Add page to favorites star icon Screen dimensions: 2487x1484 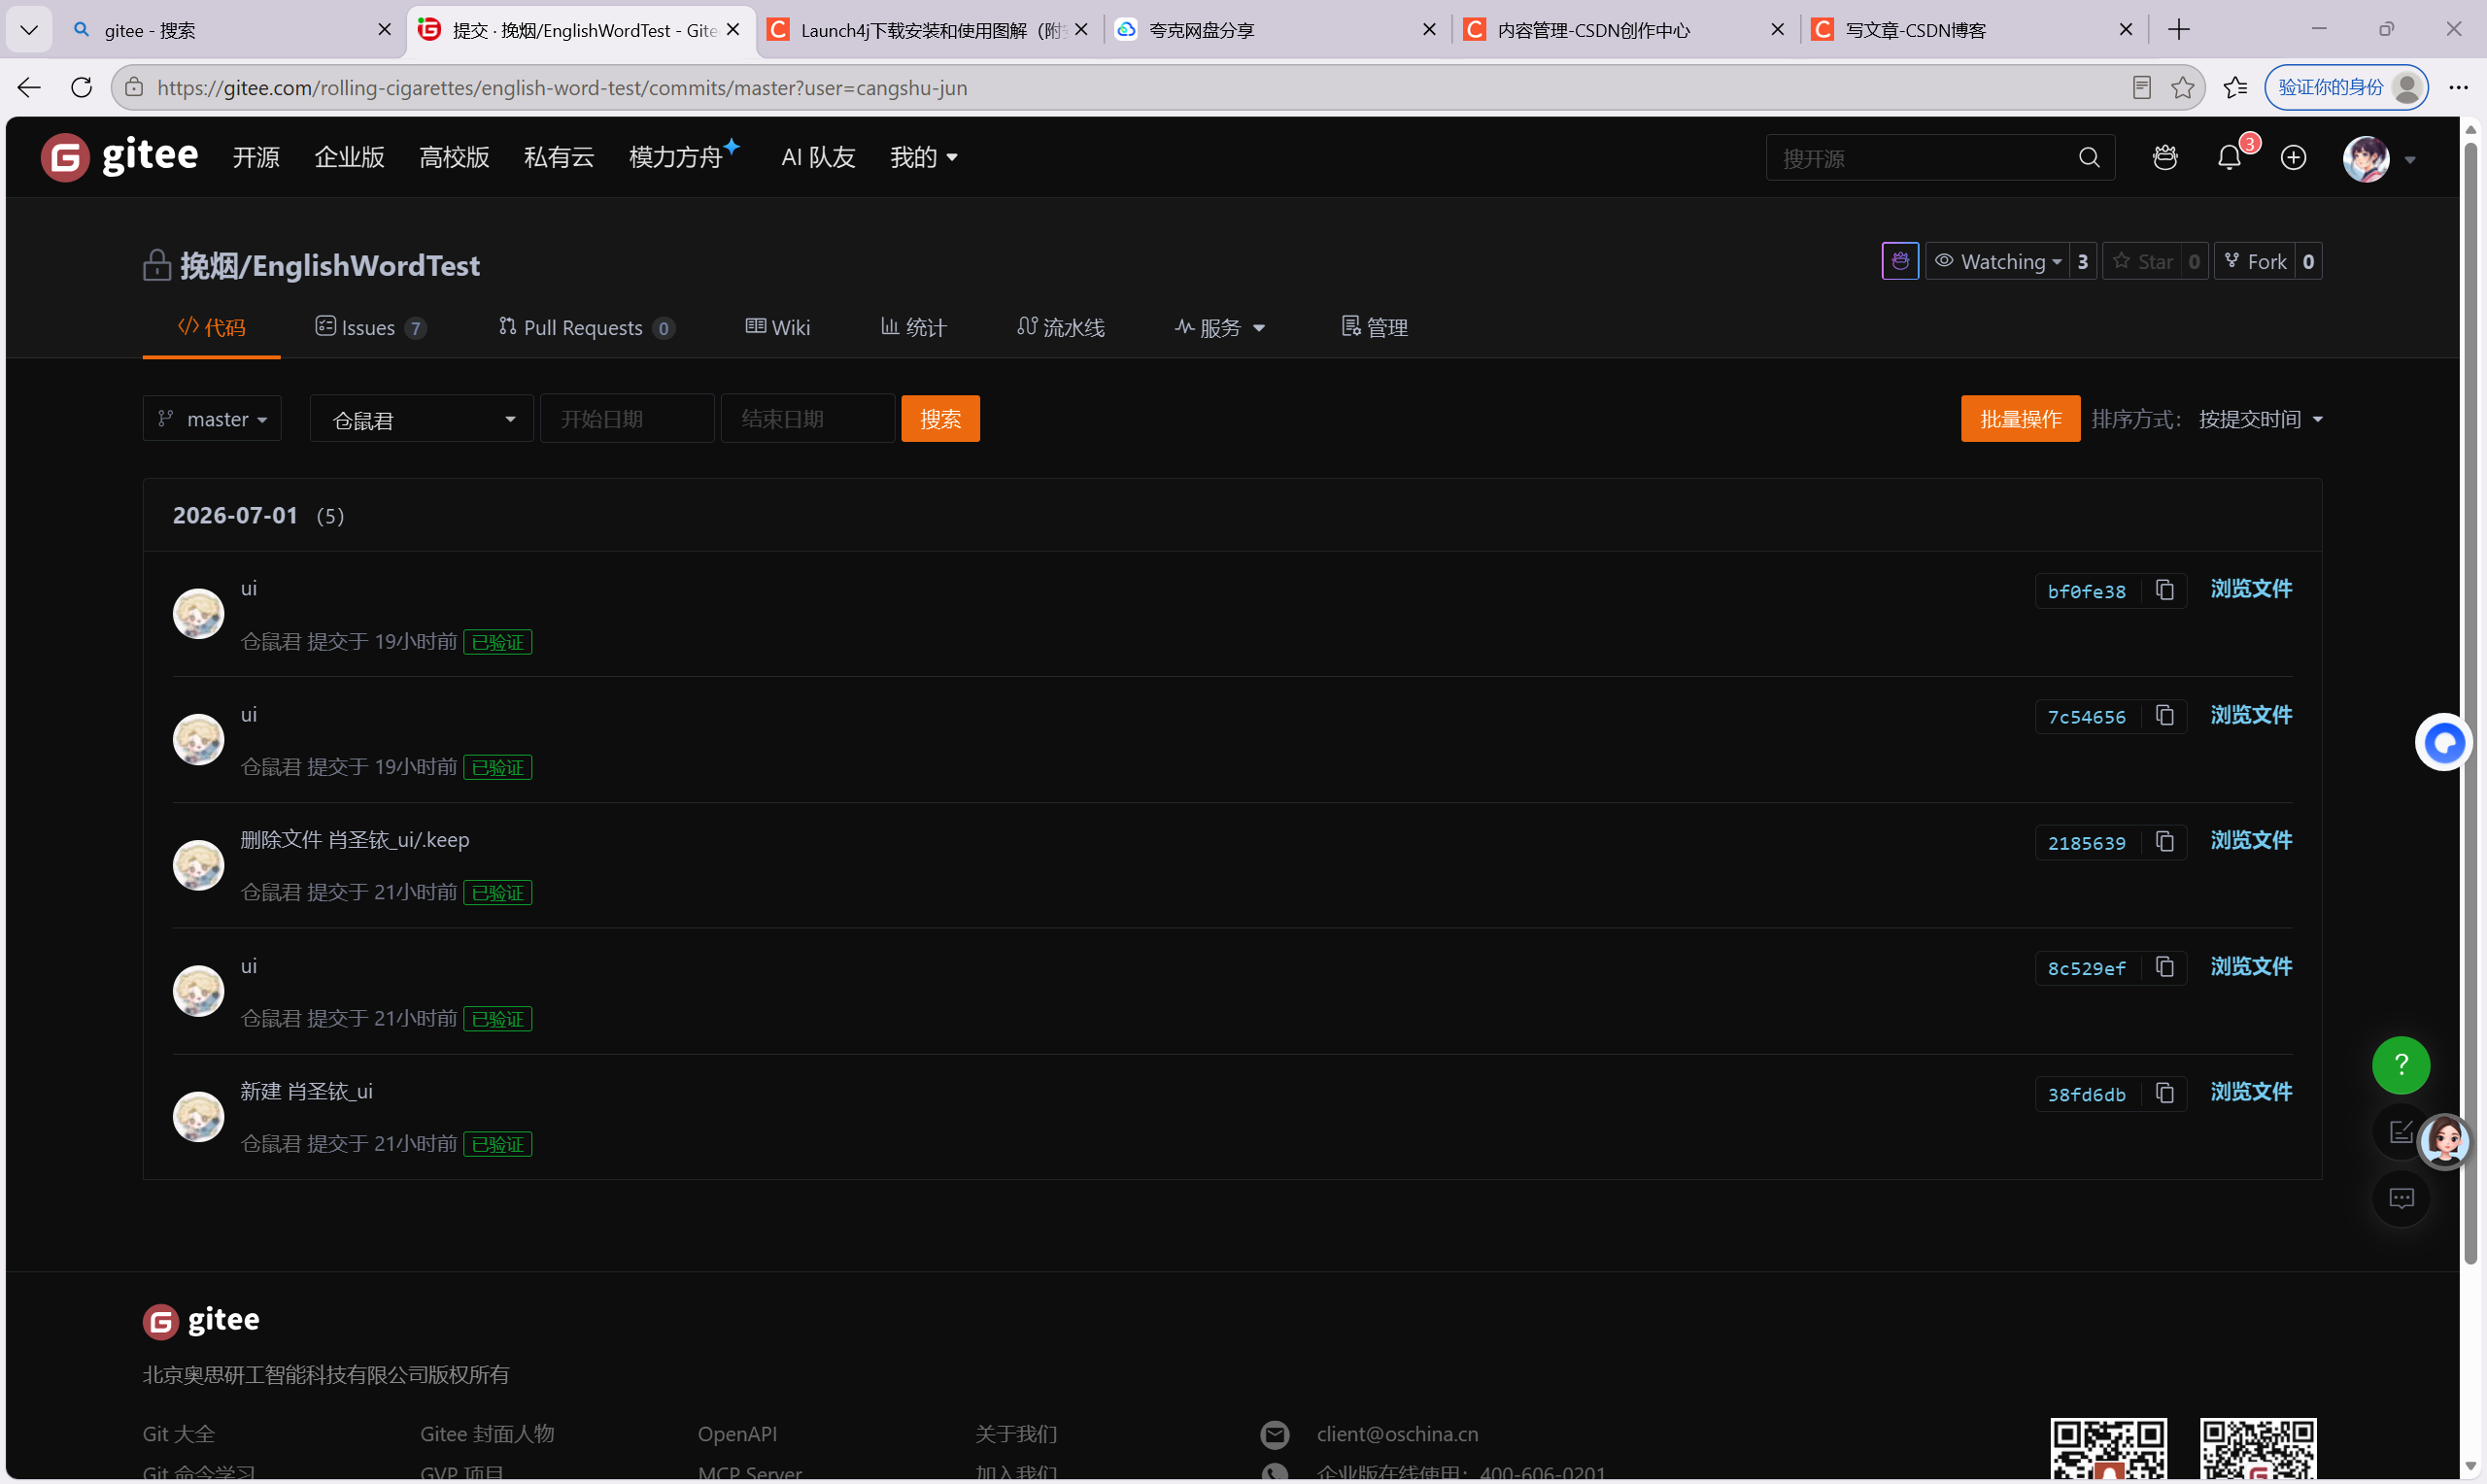point(2183,88)
